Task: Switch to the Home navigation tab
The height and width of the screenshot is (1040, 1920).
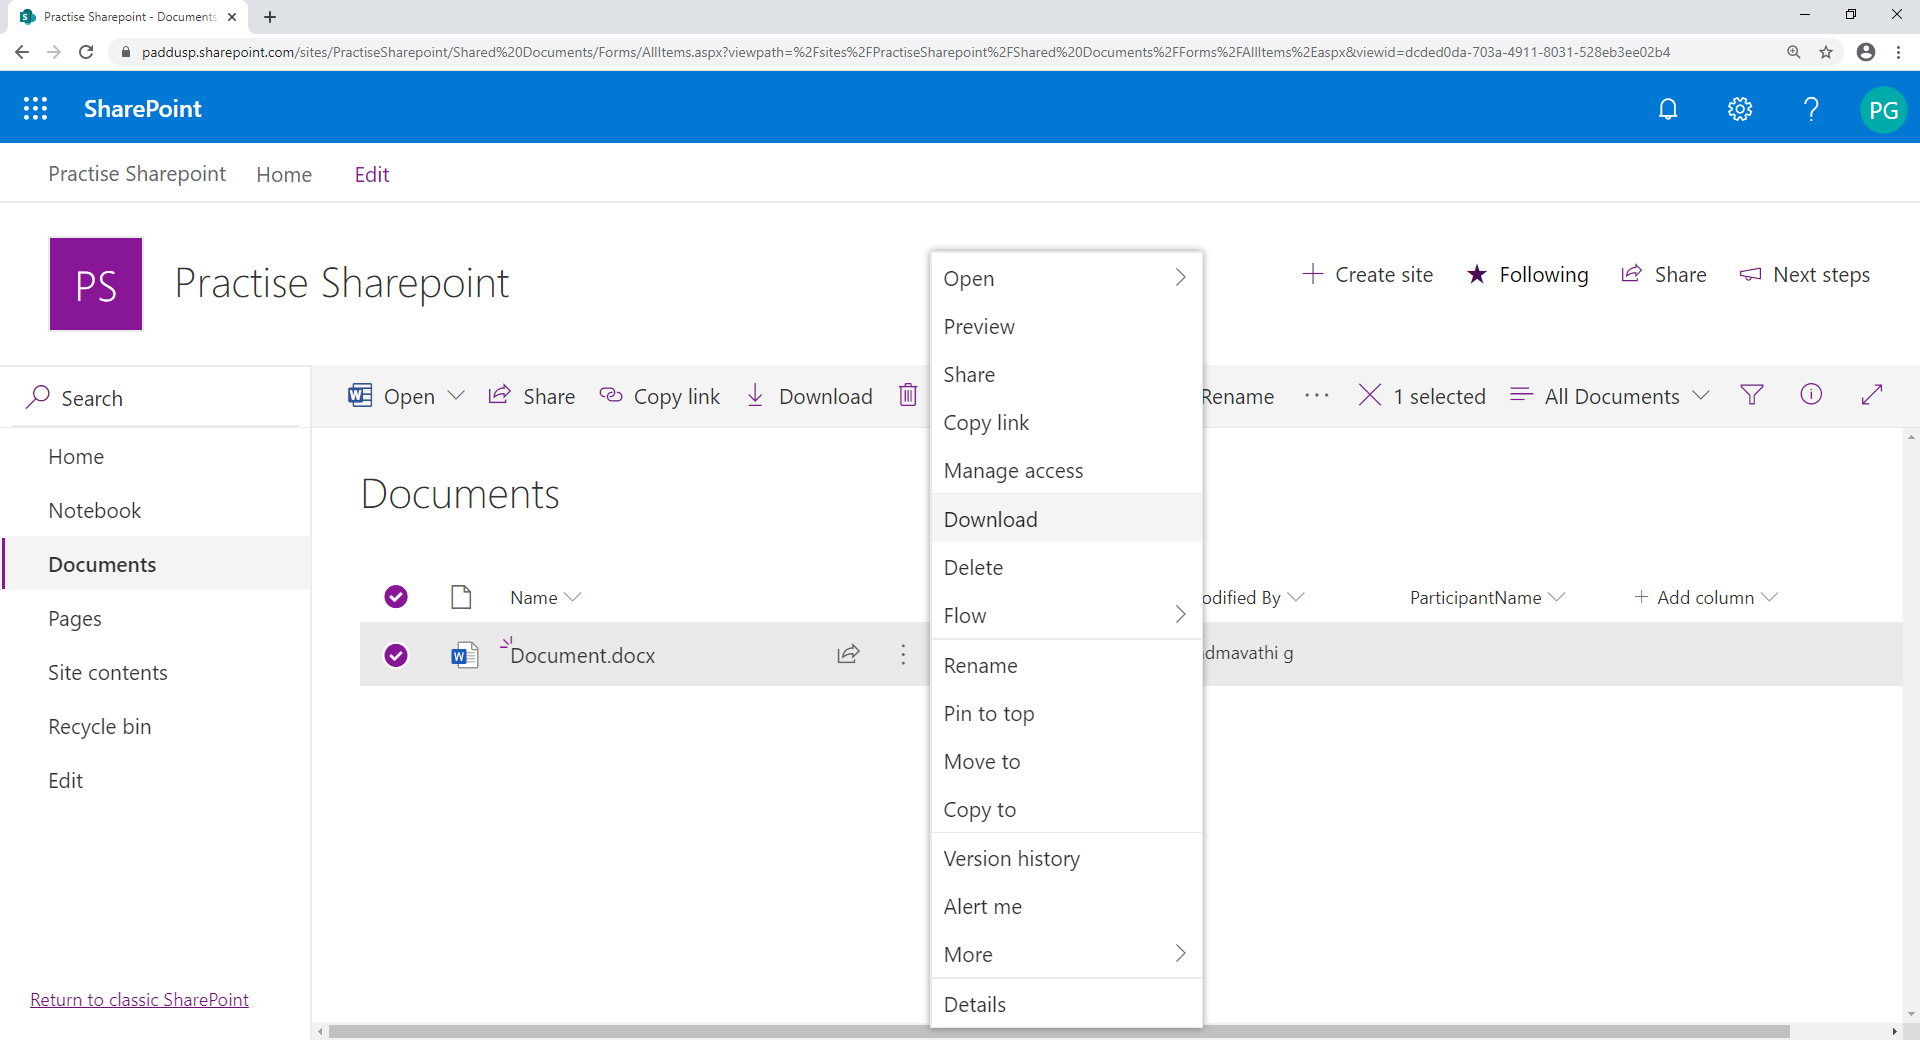Action: [283, 173]
